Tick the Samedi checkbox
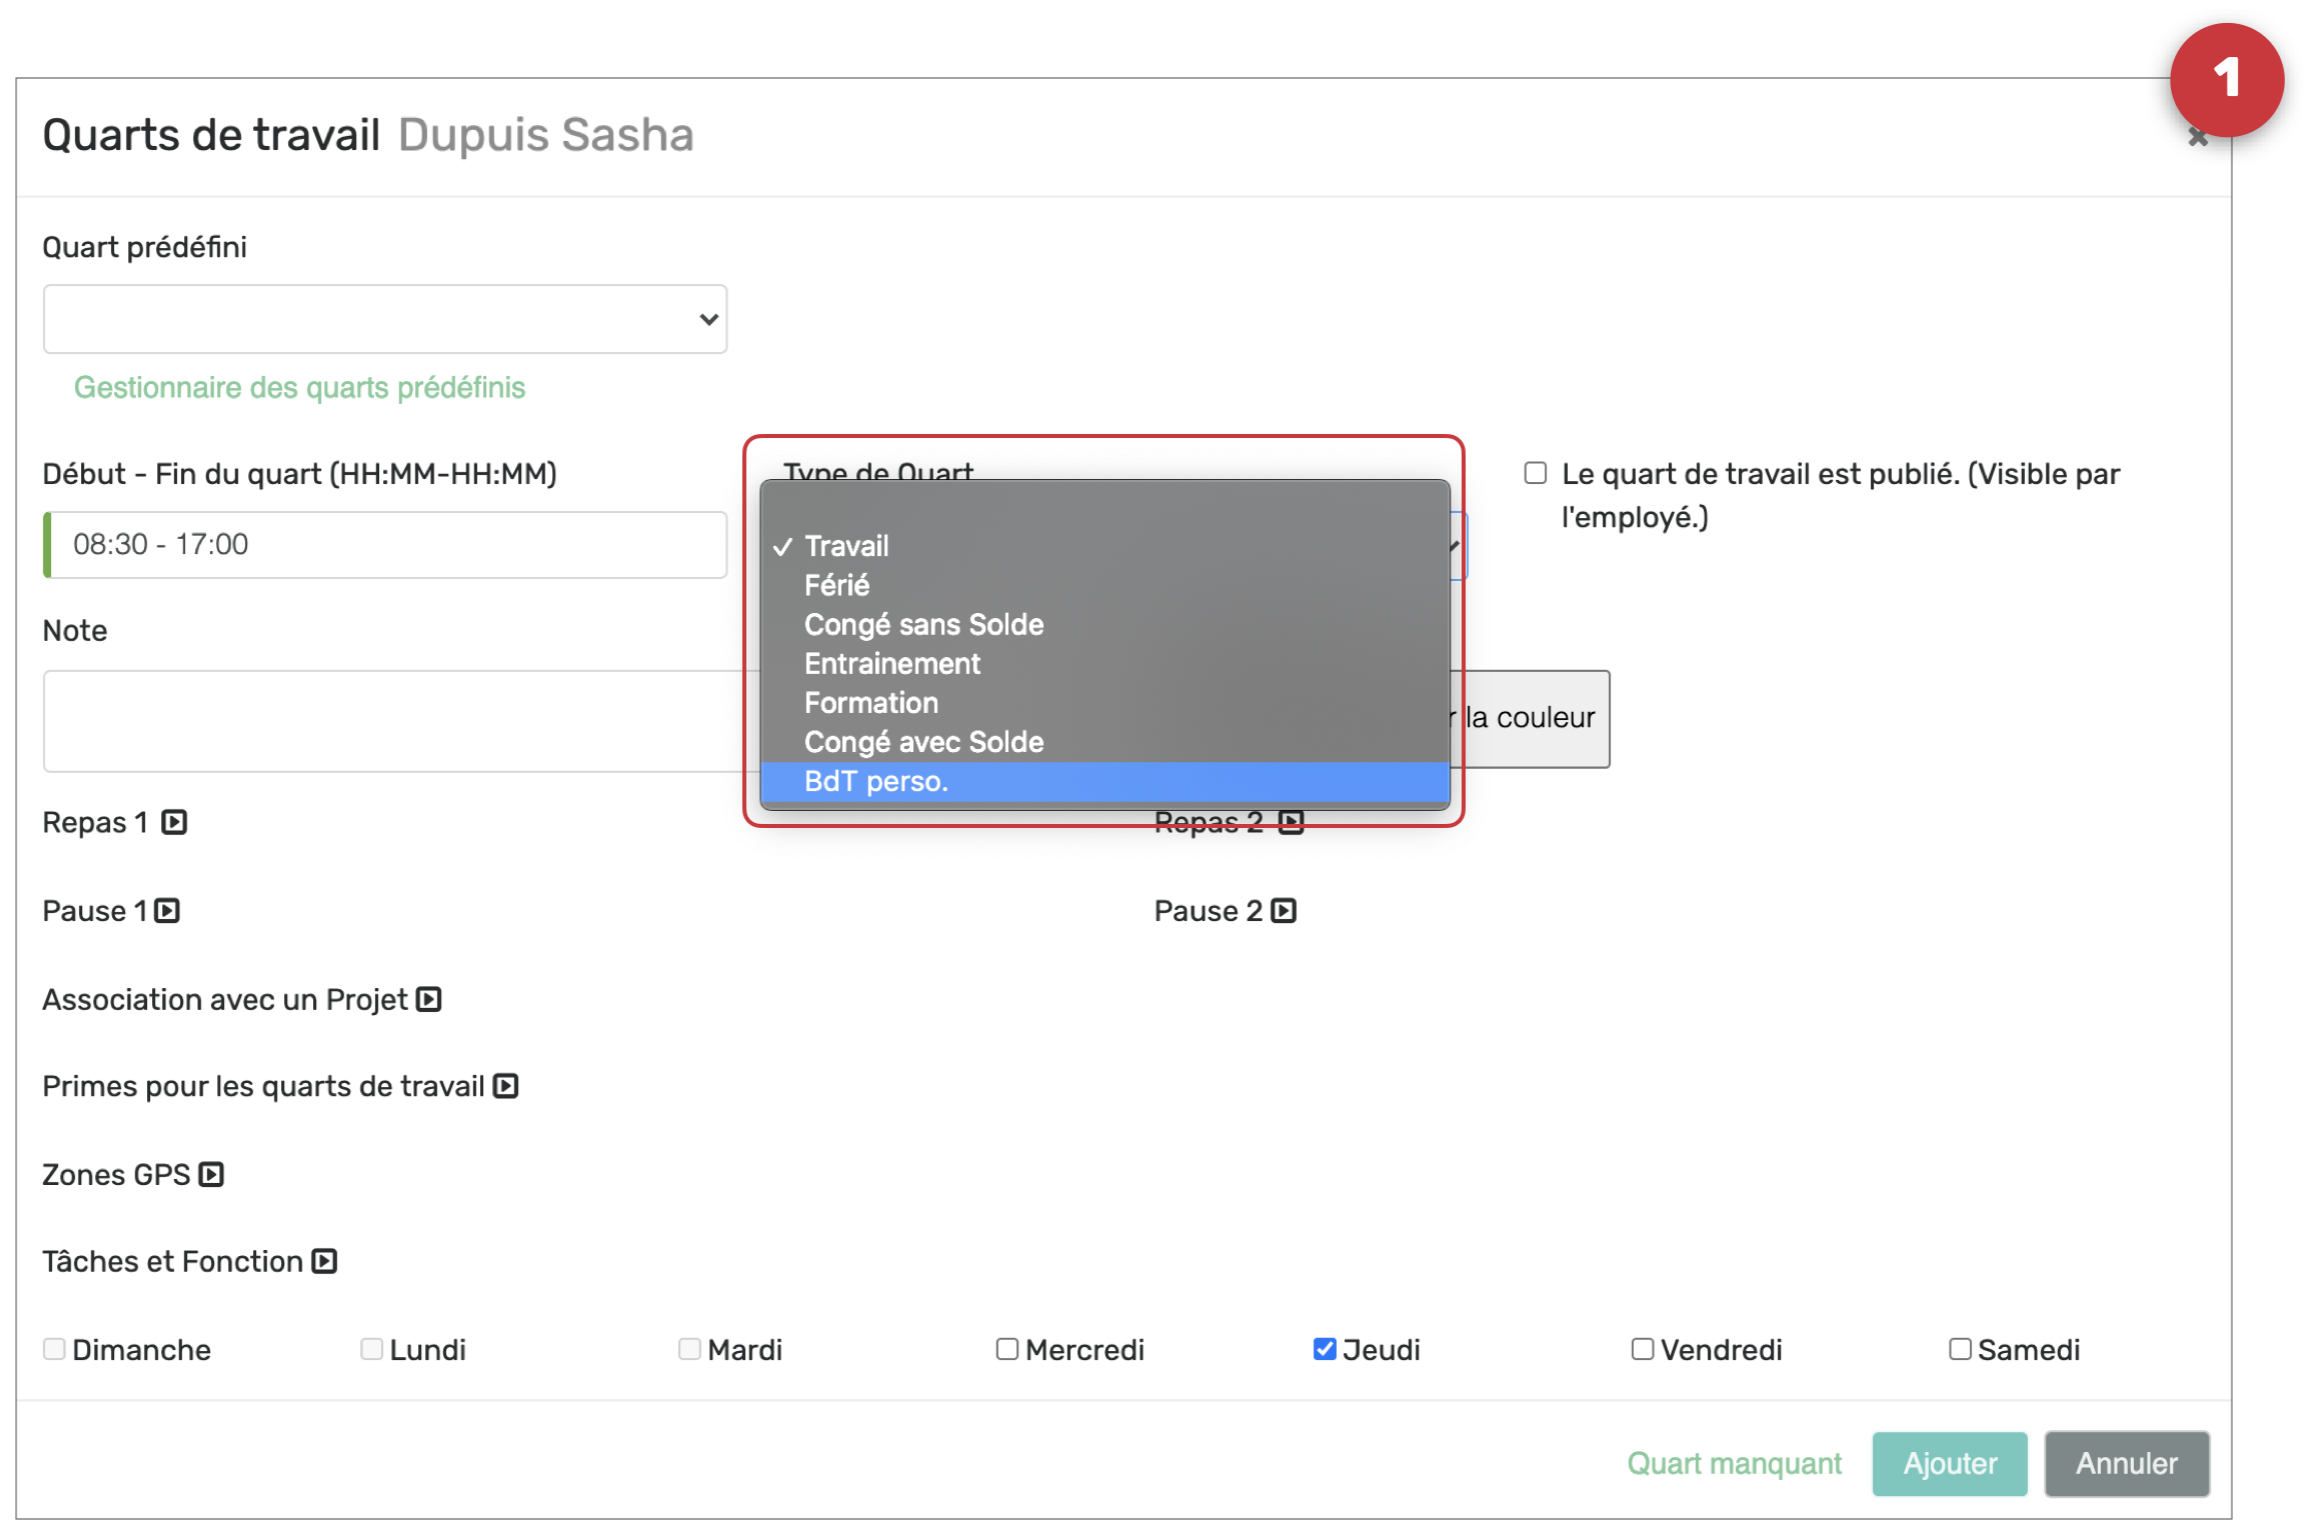The image size is (2314, 1540). coord(1959,1349)
